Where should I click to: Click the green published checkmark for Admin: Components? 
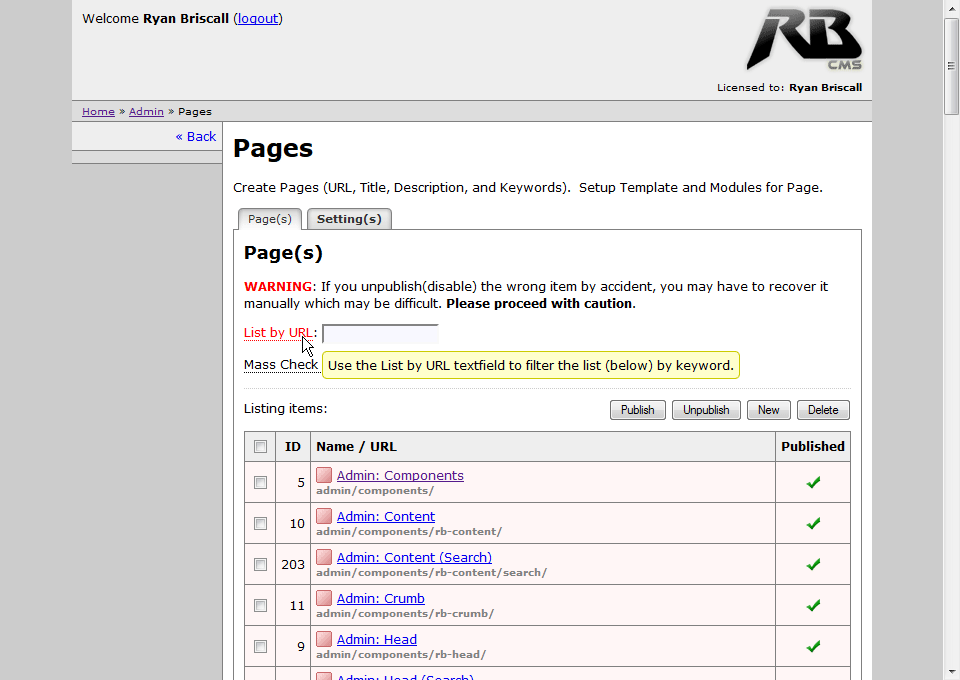pyautogui.click(x=813, y=482)
